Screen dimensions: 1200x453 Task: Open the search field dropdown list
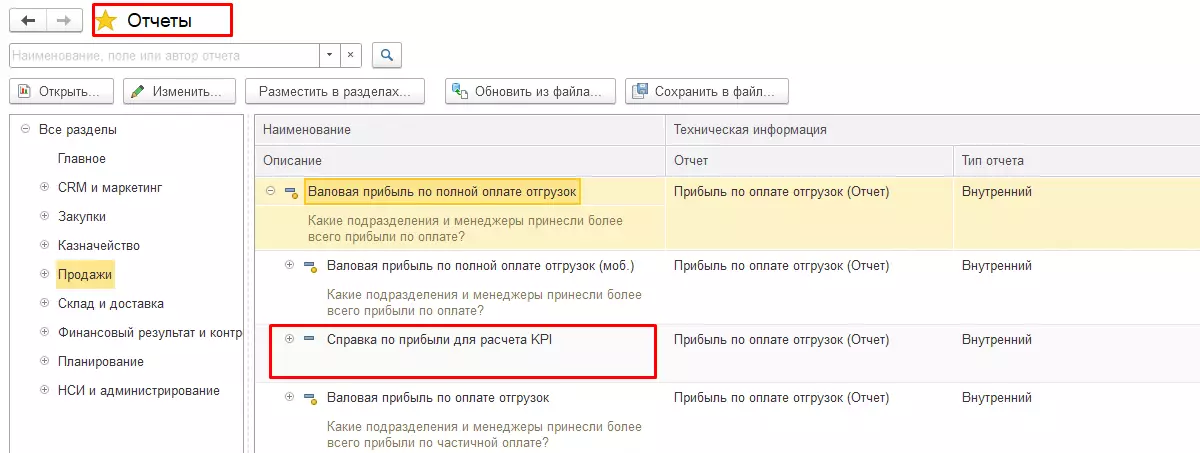pos(330,55)
